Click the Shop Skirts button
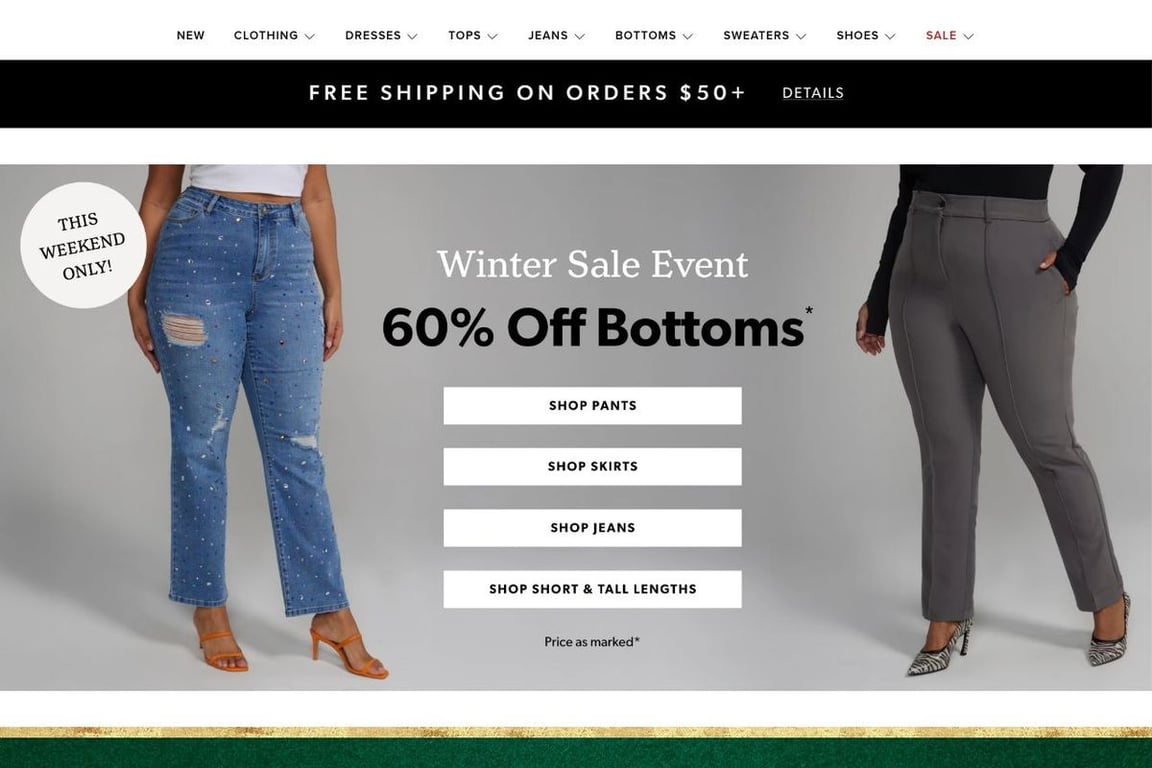Image resolution: width=1152 pixels, height=768 pixels. tap(592, 467)
